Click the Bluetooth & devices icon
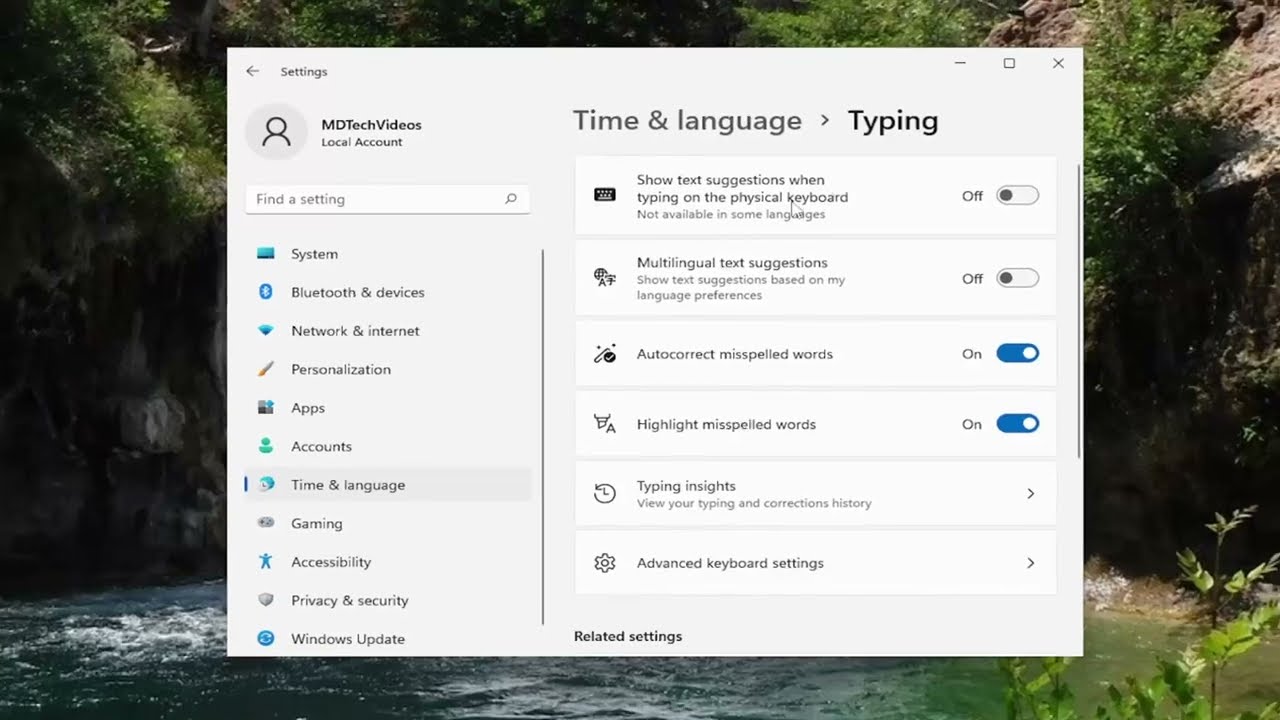 [x=266, y=292]
